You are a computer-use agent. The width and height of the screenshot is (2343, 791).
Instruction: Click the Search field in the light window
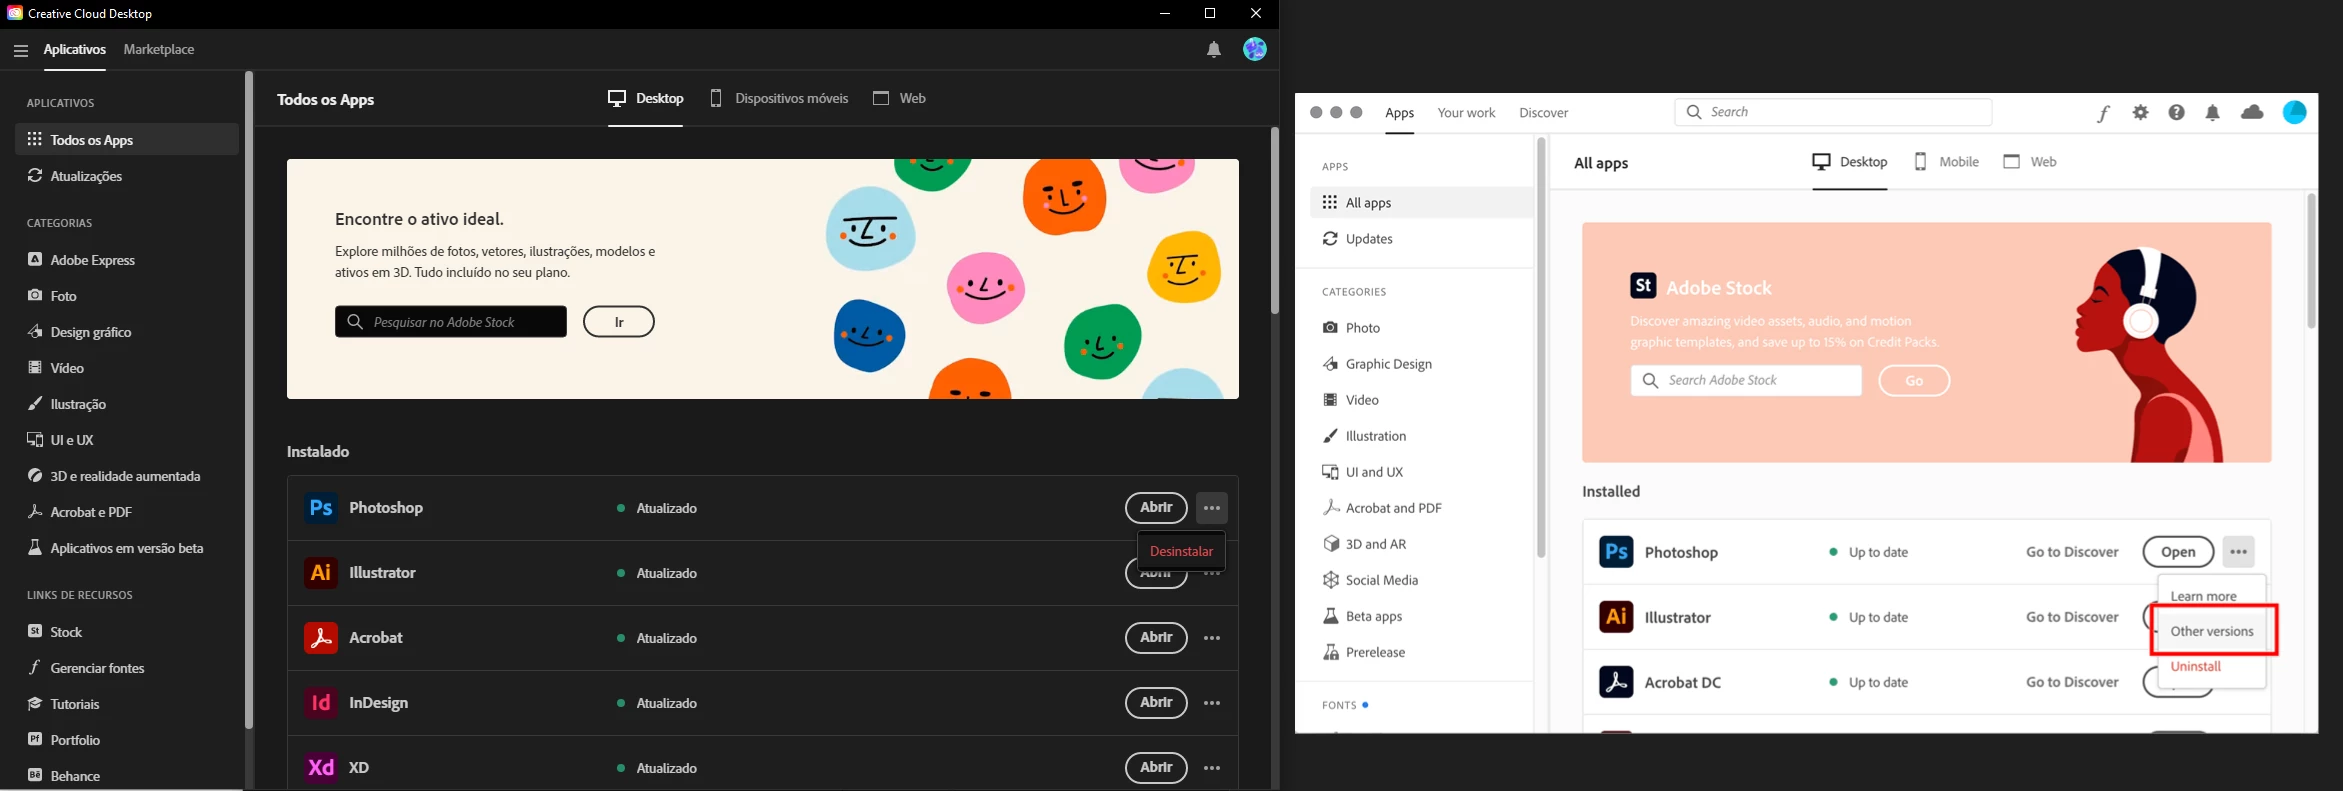(1833, 112)
